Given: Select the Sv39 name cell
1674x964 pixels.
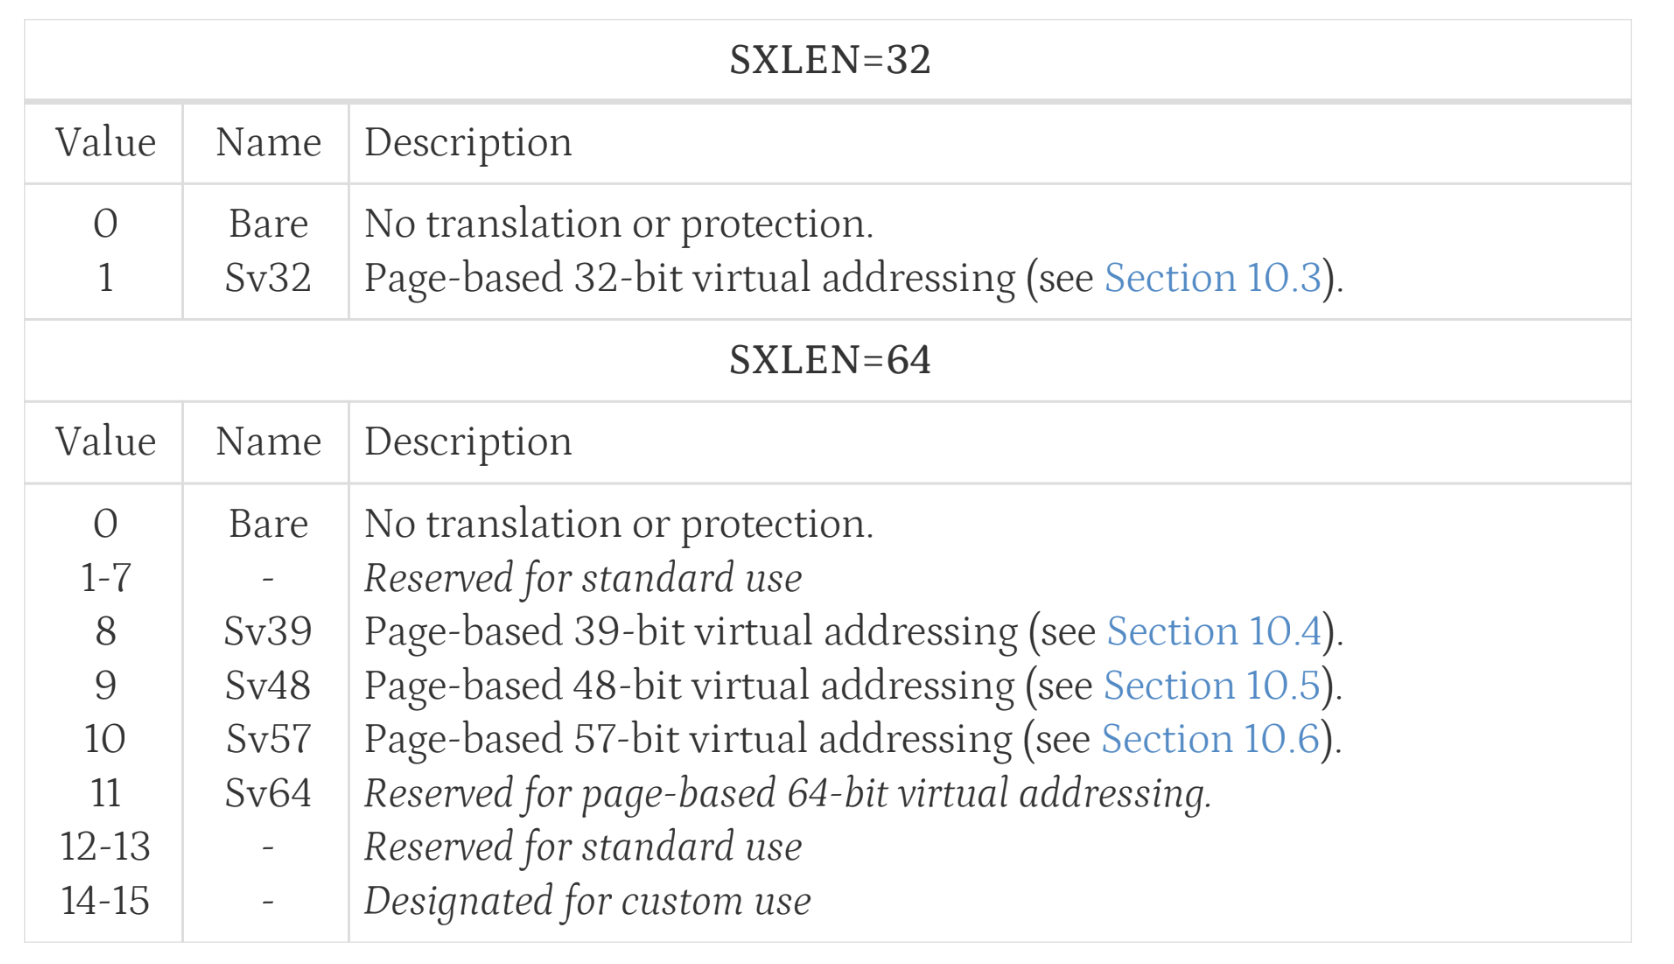Looking at the screenshot, I should point(268,631).
